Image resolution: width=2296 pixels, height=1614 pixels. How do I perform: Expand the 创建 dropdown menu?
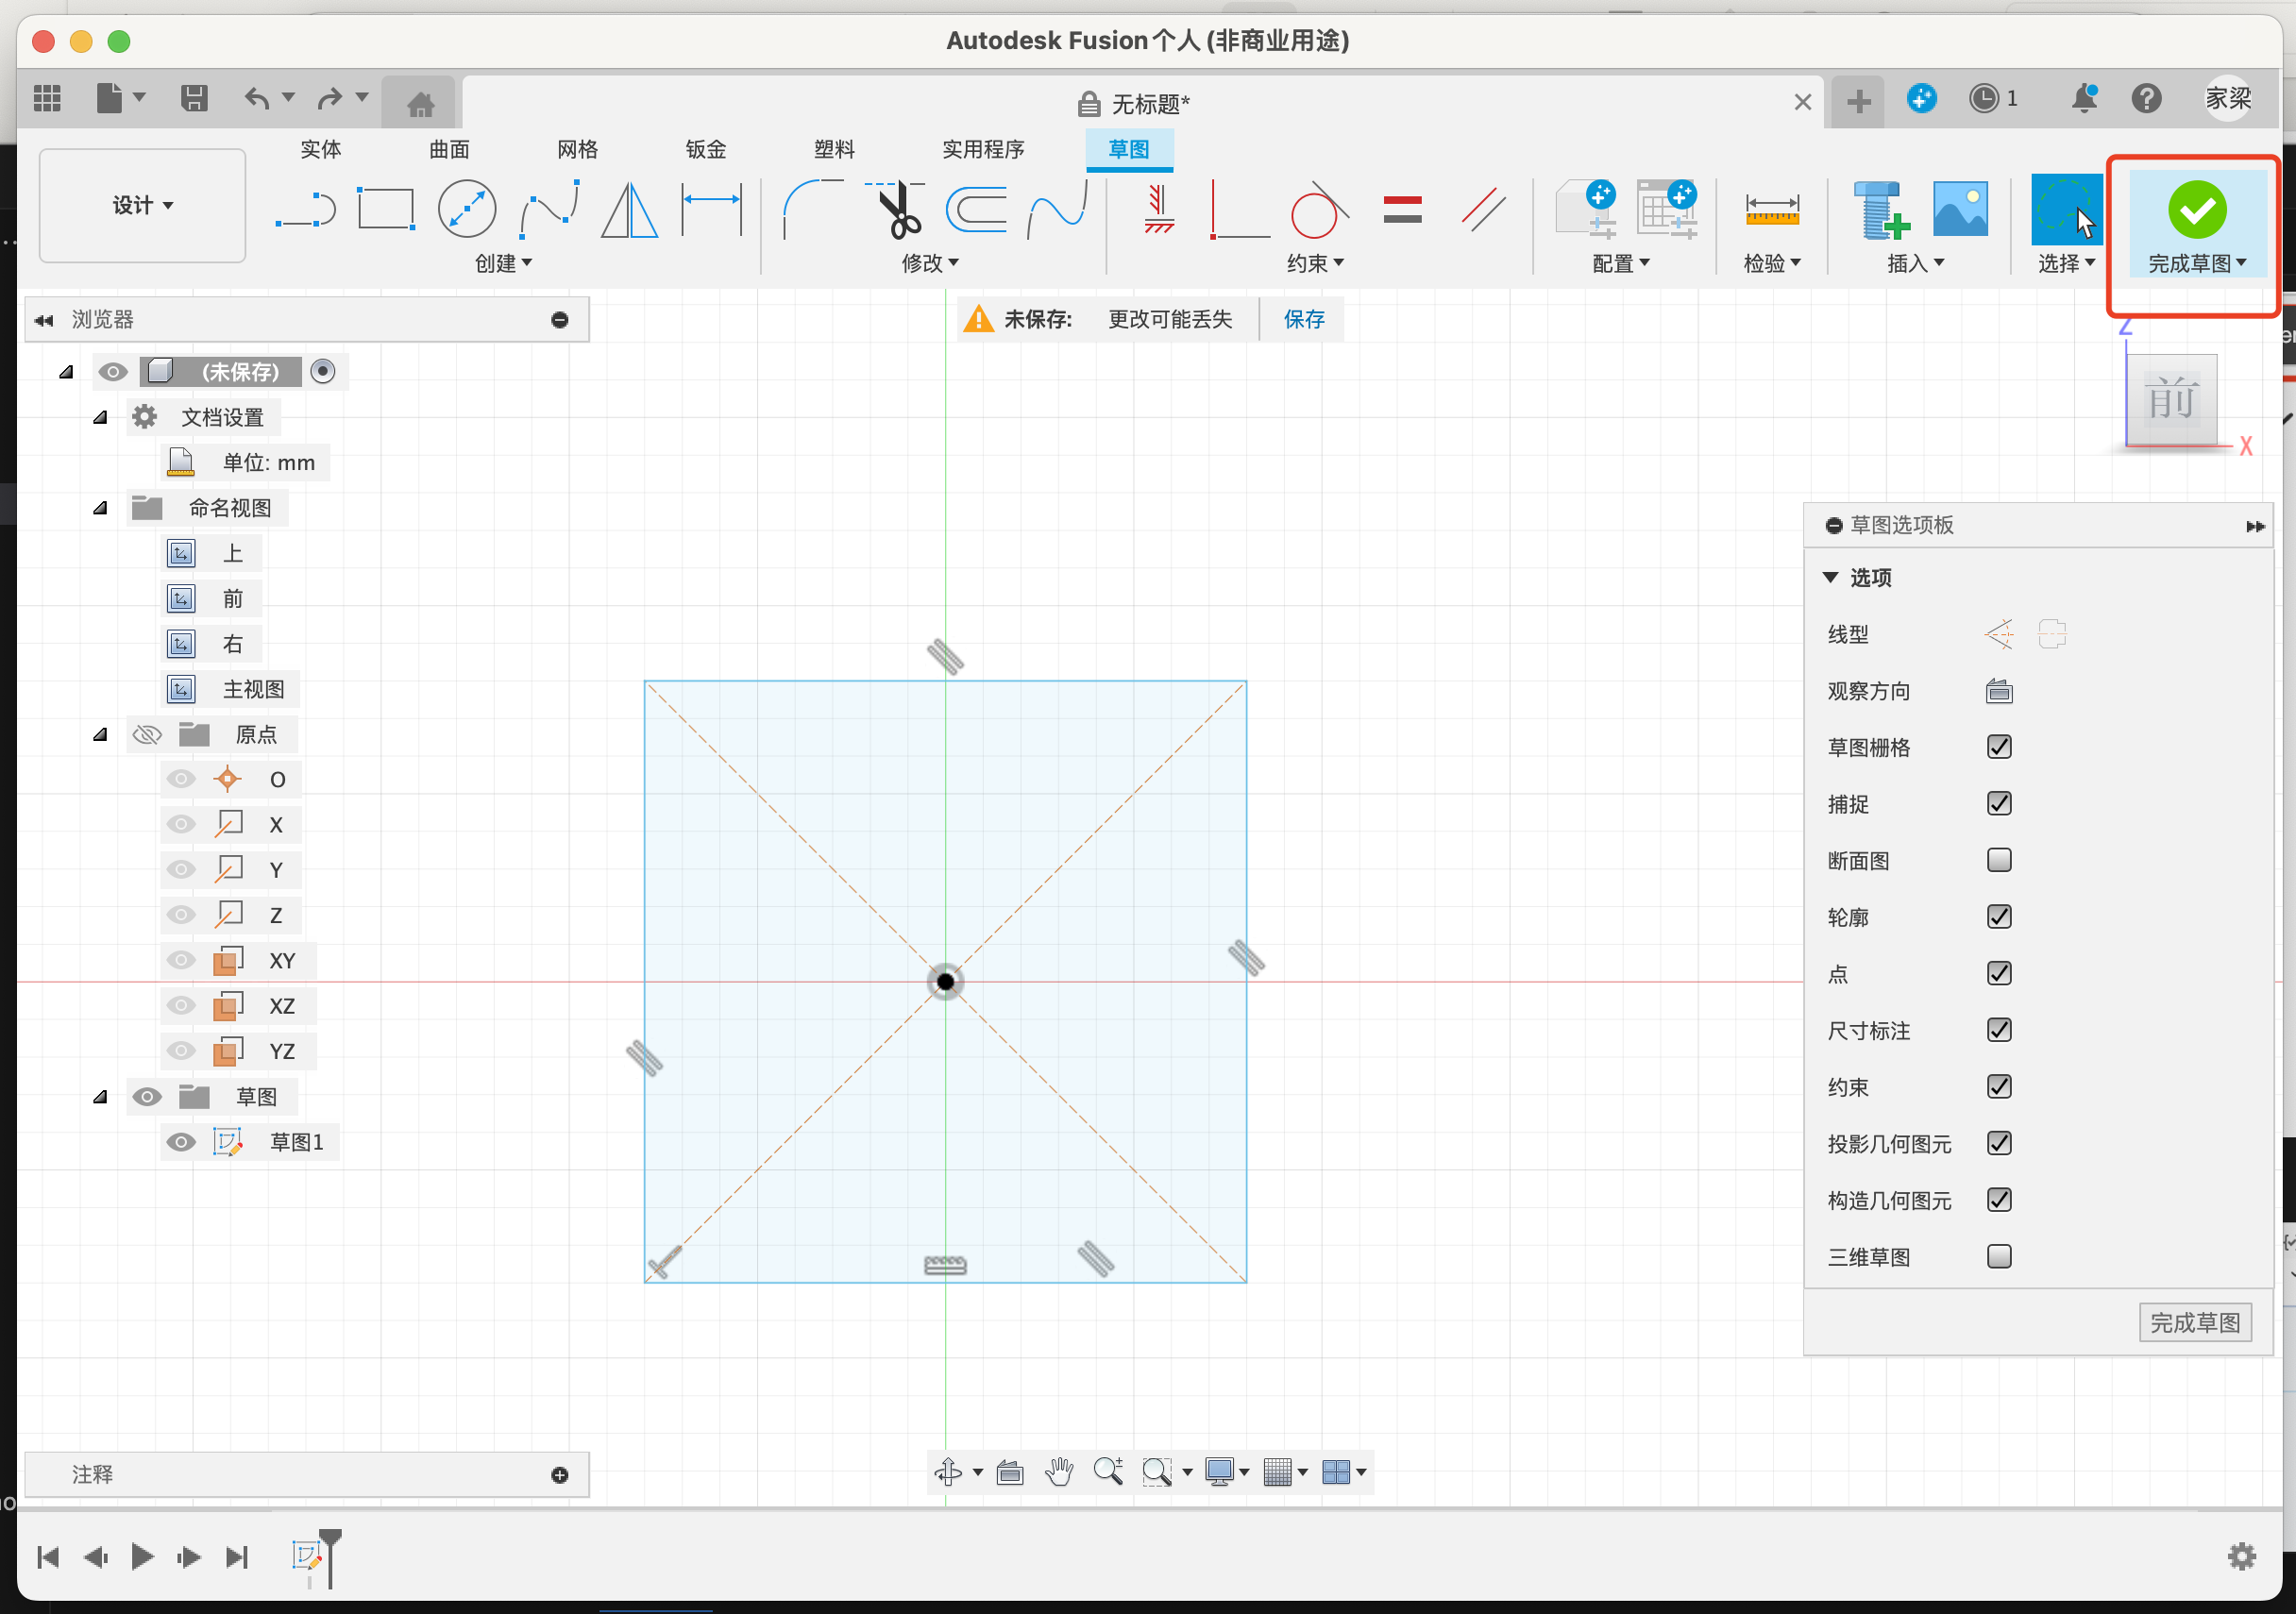pos(503,263)
